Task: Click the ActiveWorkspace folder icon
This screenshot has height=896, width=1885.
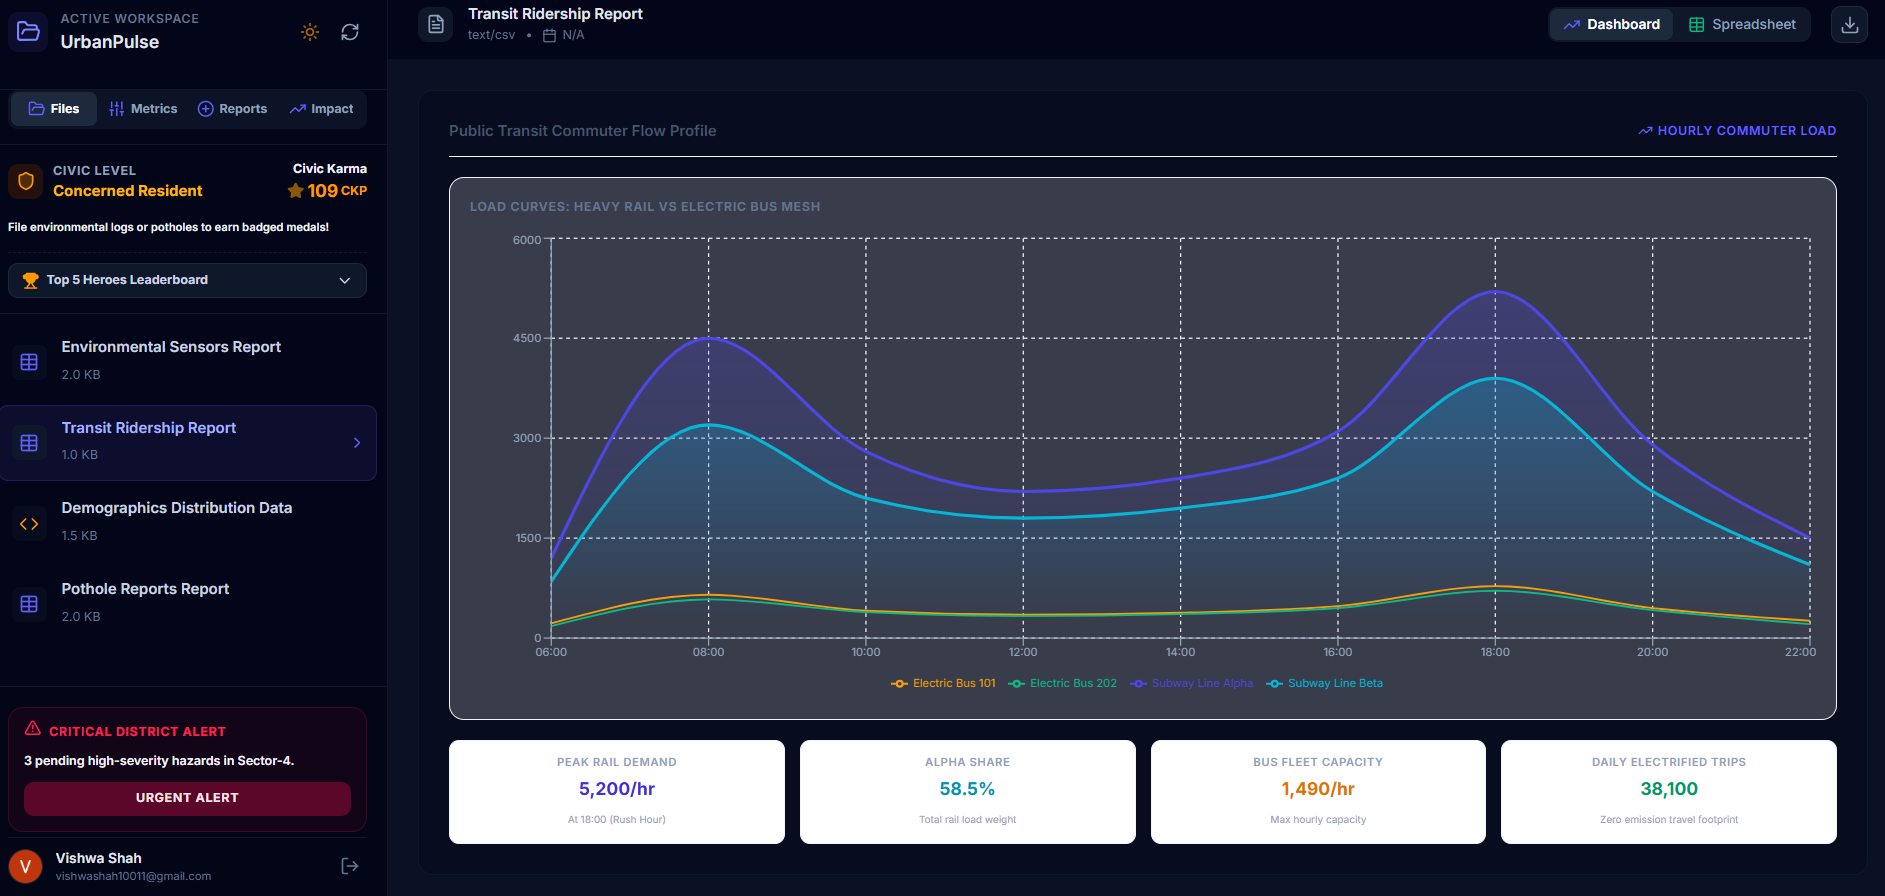Action: (x=29, y=32)
